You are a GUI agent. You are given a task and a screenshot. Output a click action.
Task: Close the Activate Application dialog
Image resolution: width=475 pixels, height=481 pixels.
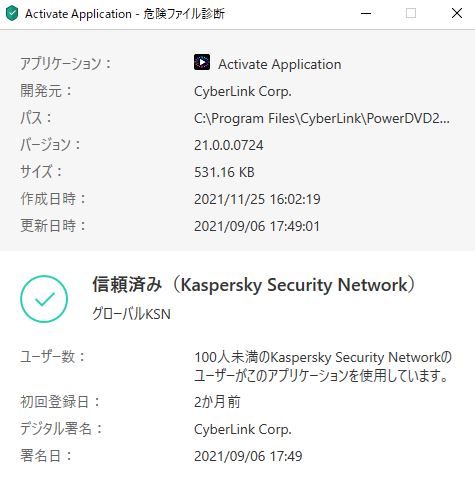(x=457, y=14)
